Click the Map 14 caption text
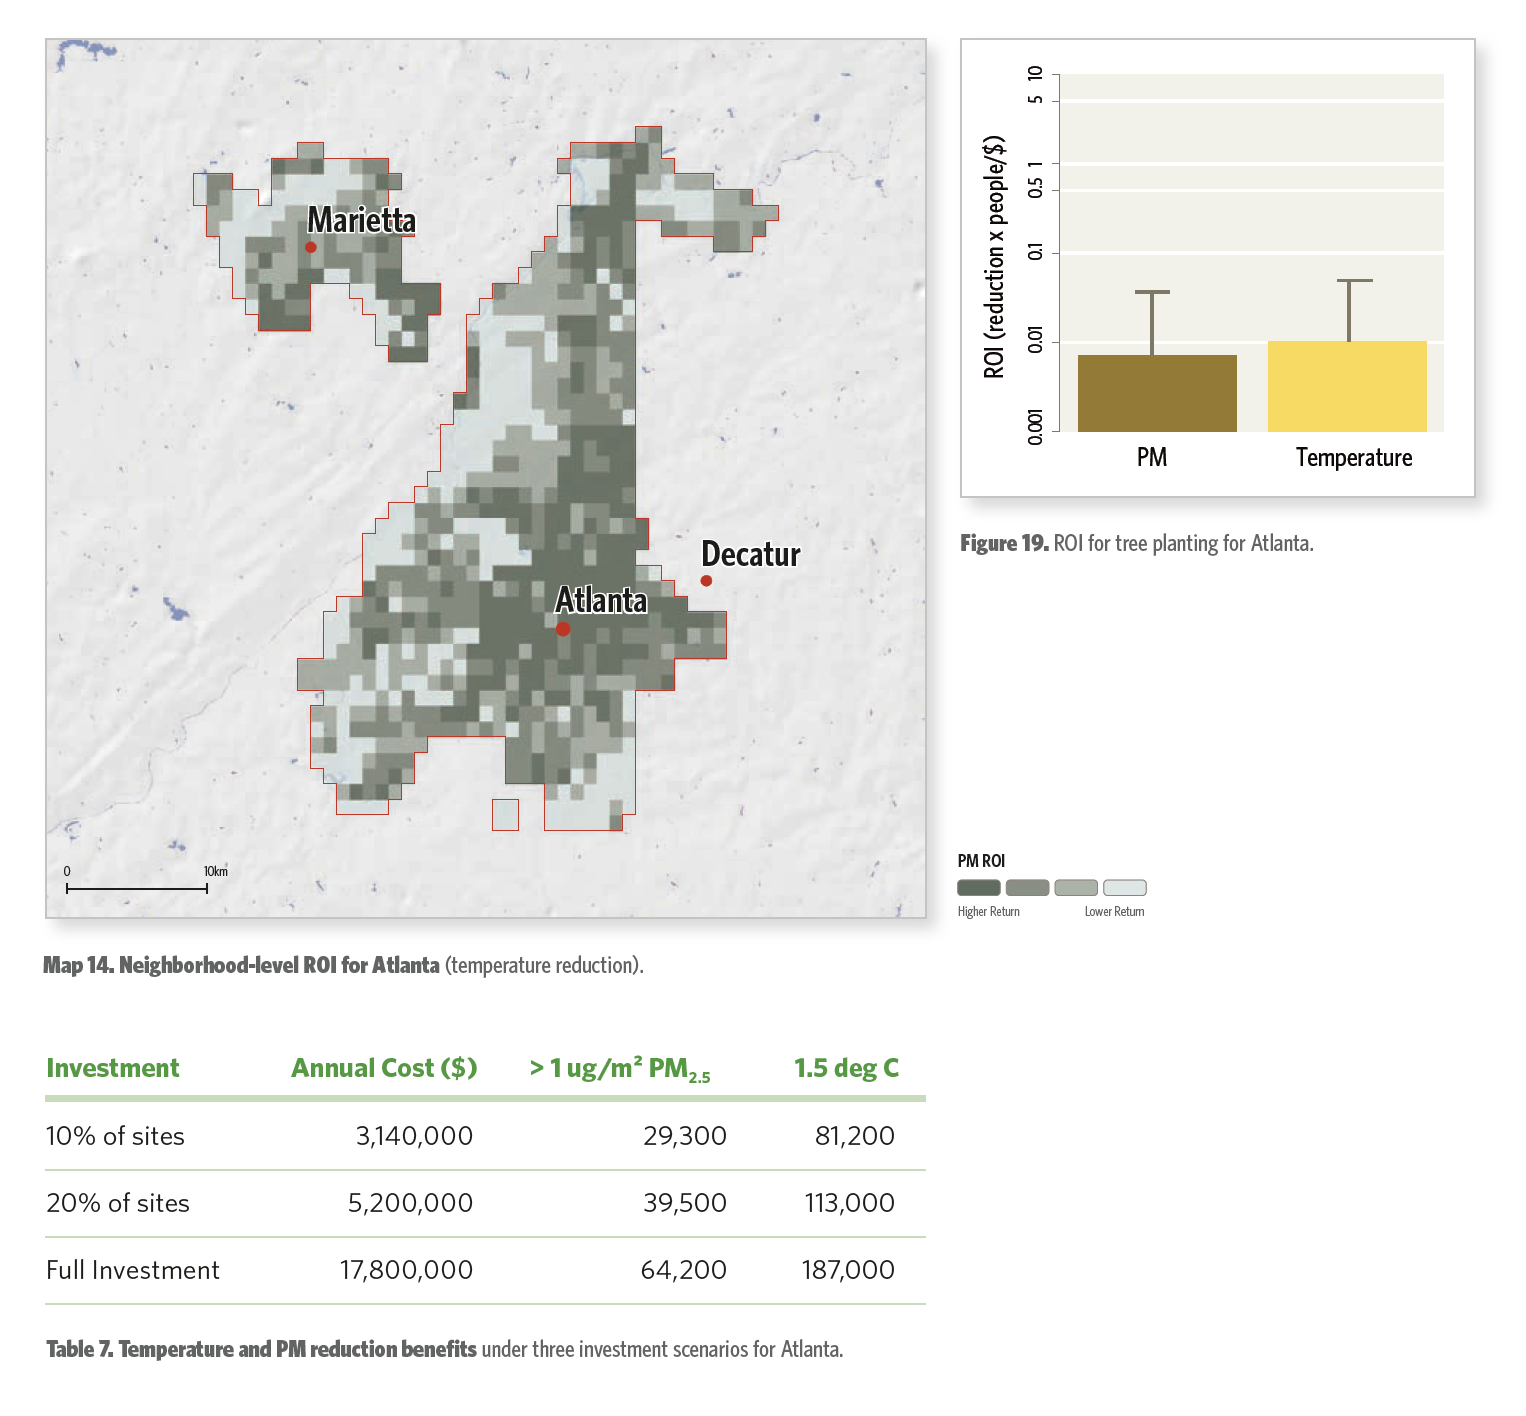Viewport: 1526px width, 1416px height. pos(343,965)
